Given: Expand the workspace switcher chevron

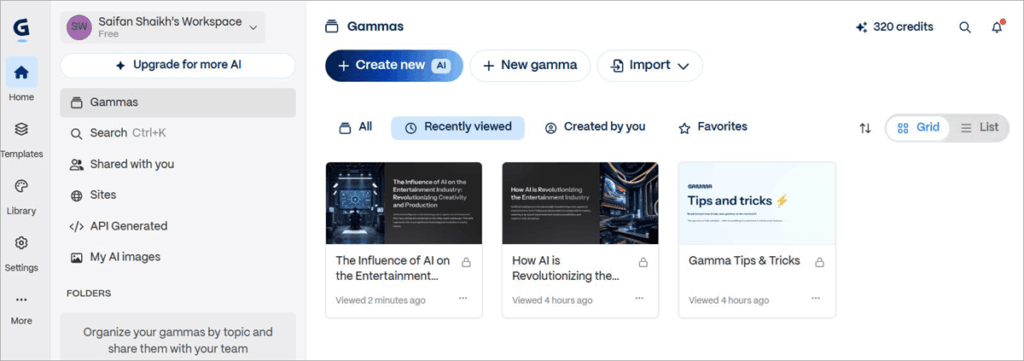Looking at the screenshot, I should pos(253,27).
